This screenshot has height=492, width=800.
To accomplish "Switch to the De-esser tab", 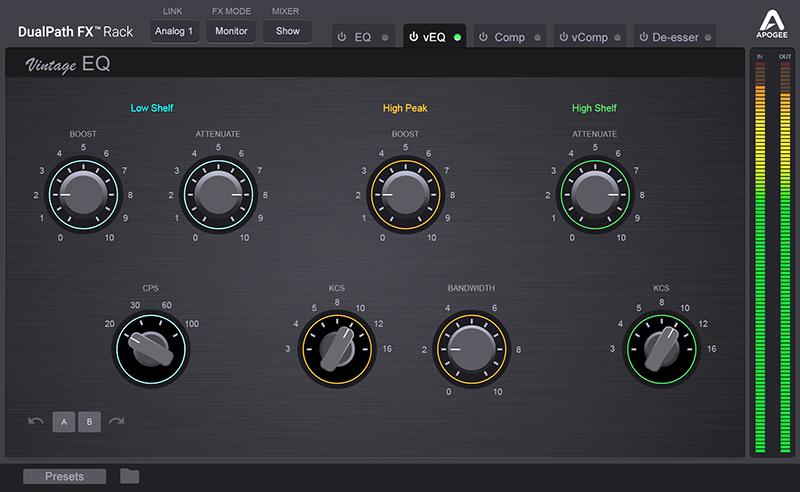I will [x=680, y=37].
